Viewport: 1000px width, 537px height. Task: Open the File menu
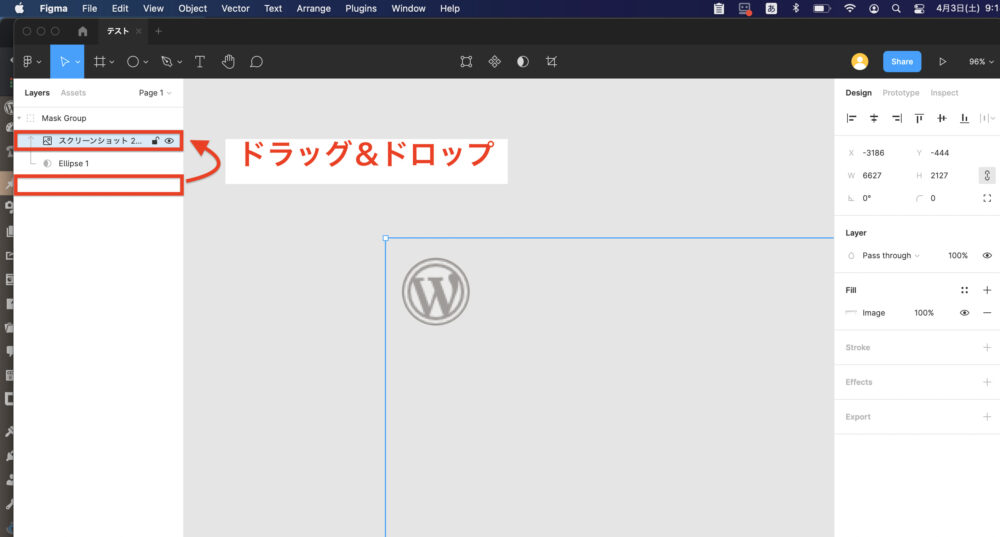[x=89, y=8]
